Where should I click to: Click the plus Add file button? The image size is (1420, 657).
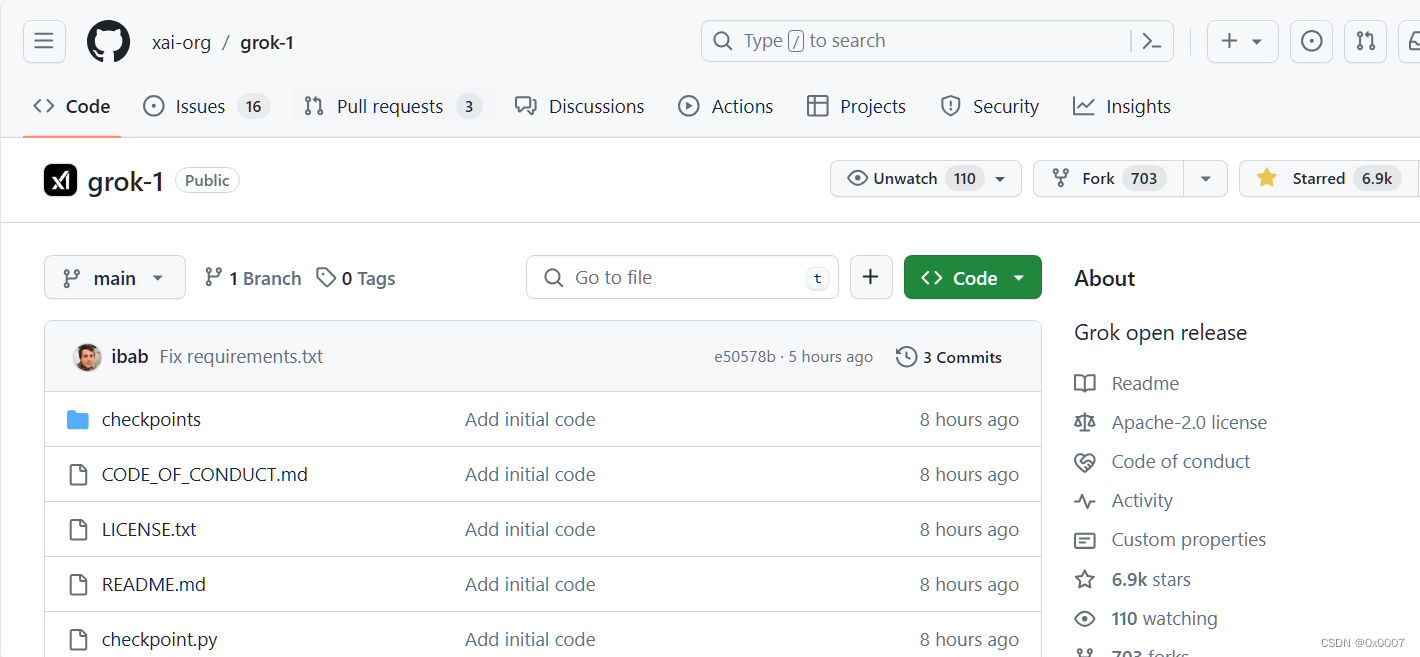click(871, 277)
